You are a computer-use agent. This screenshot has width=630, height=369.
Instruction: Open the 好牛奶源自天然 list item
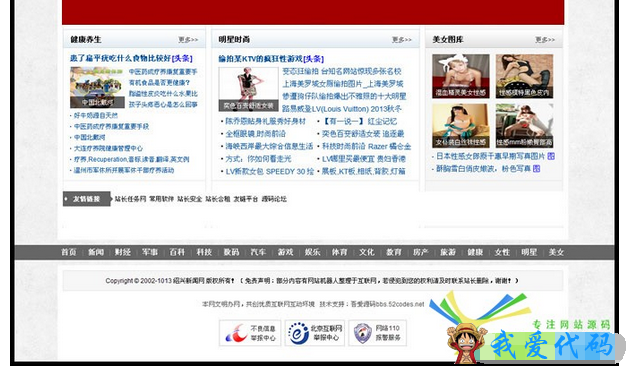[96, 116]
